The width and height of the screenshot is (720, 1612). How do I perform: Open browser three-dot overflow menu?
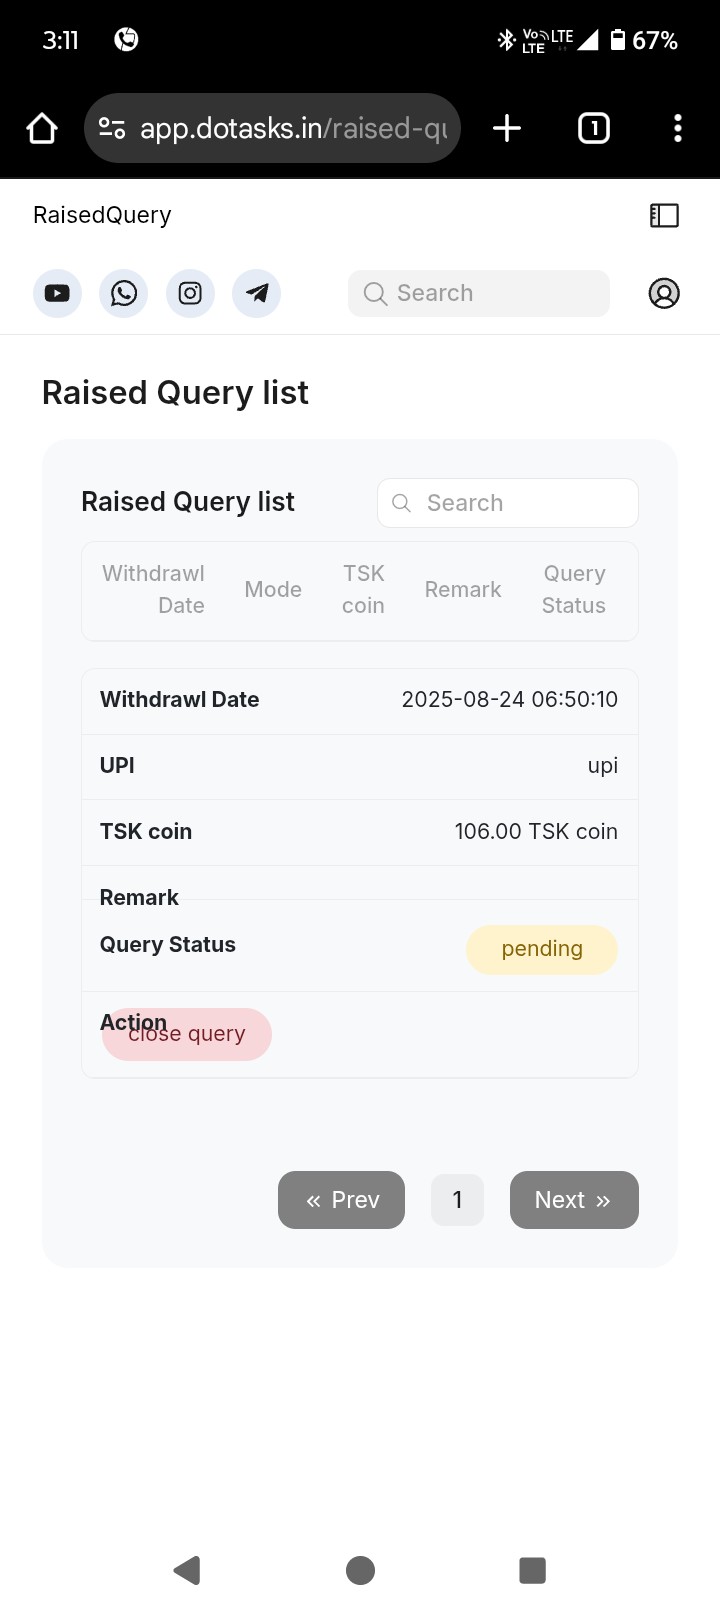678,128
